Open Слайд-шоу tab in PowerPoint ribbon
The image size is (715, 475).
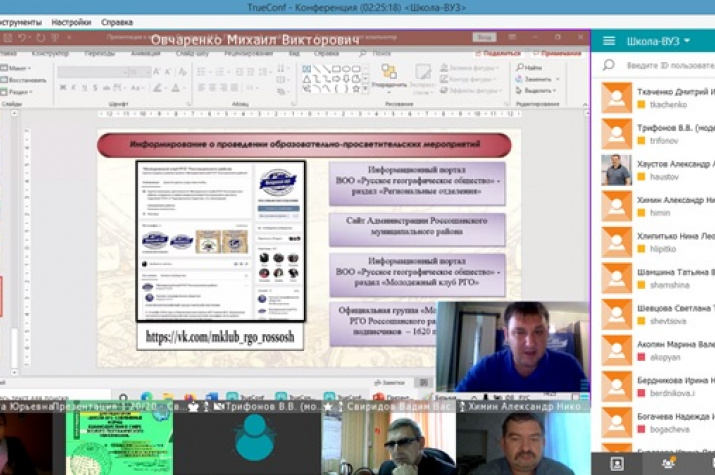point(192,53)
